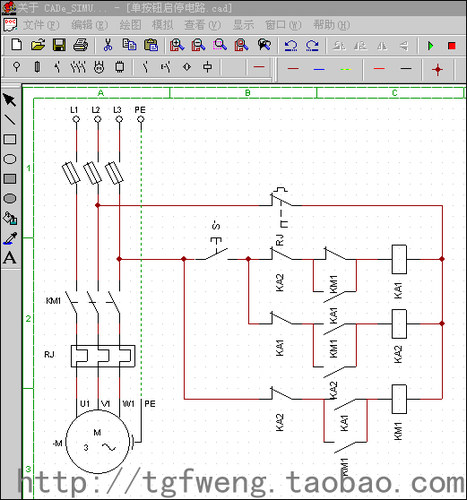Select the pushbutton switch library icon
Image resolution: width=467 pixels, height=500 pixels.
click(166, 67)
